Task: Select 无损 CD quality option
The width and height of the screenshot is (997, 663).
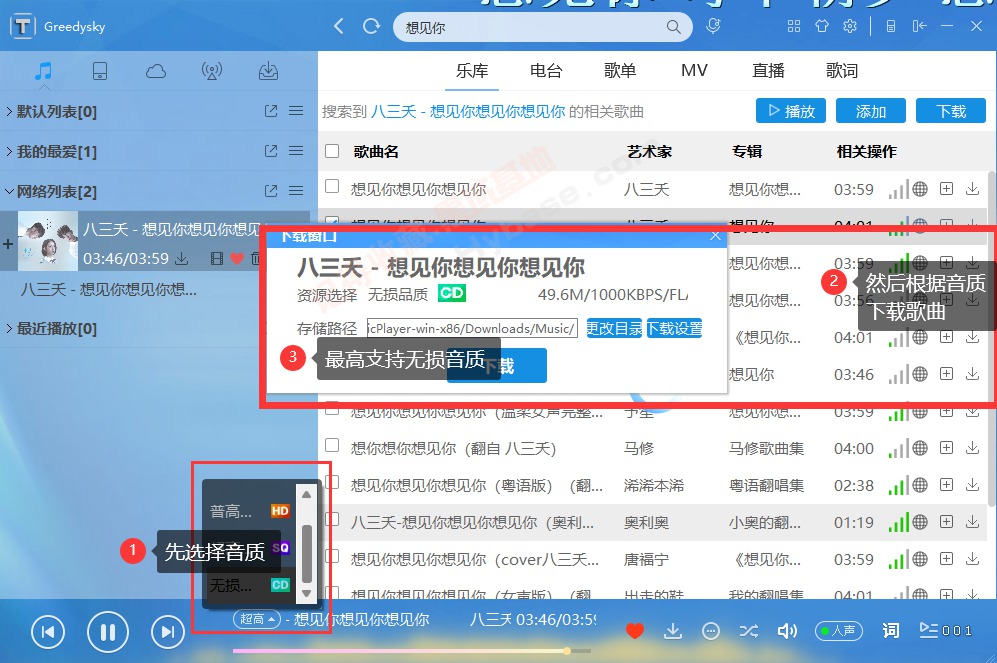Action: 250,584
